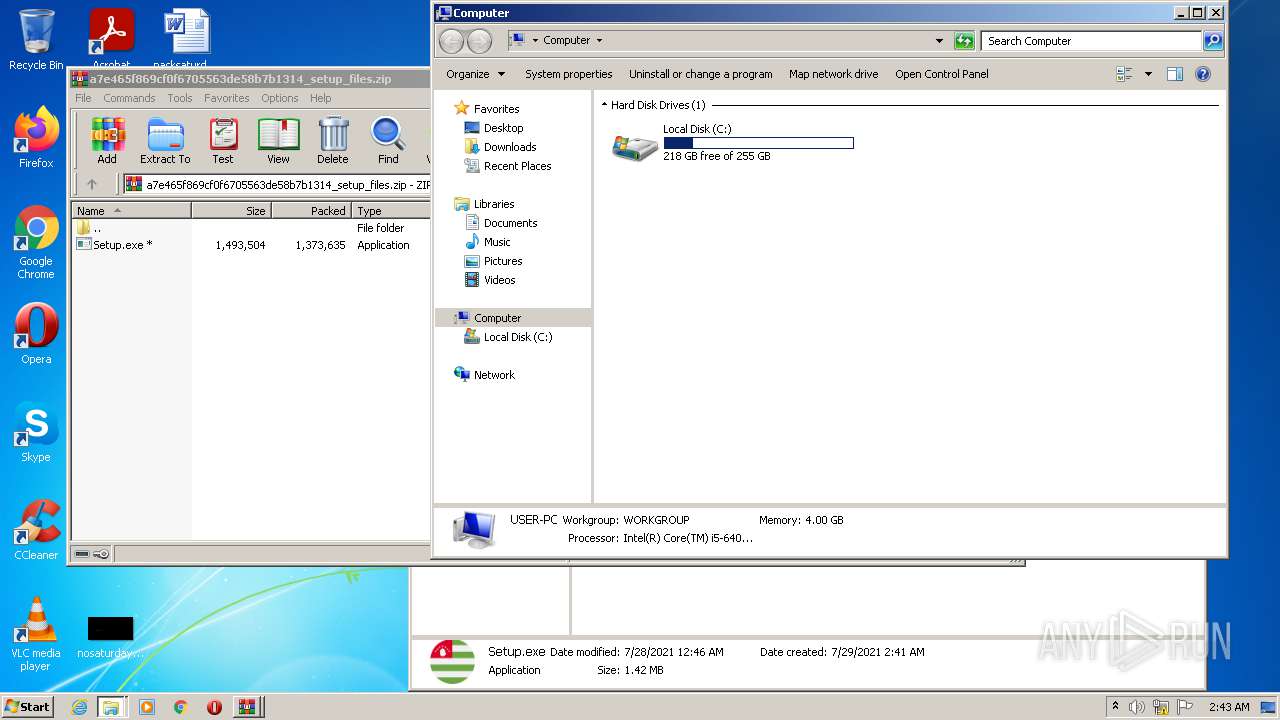Select Documents library

click(x=510, y=223)
